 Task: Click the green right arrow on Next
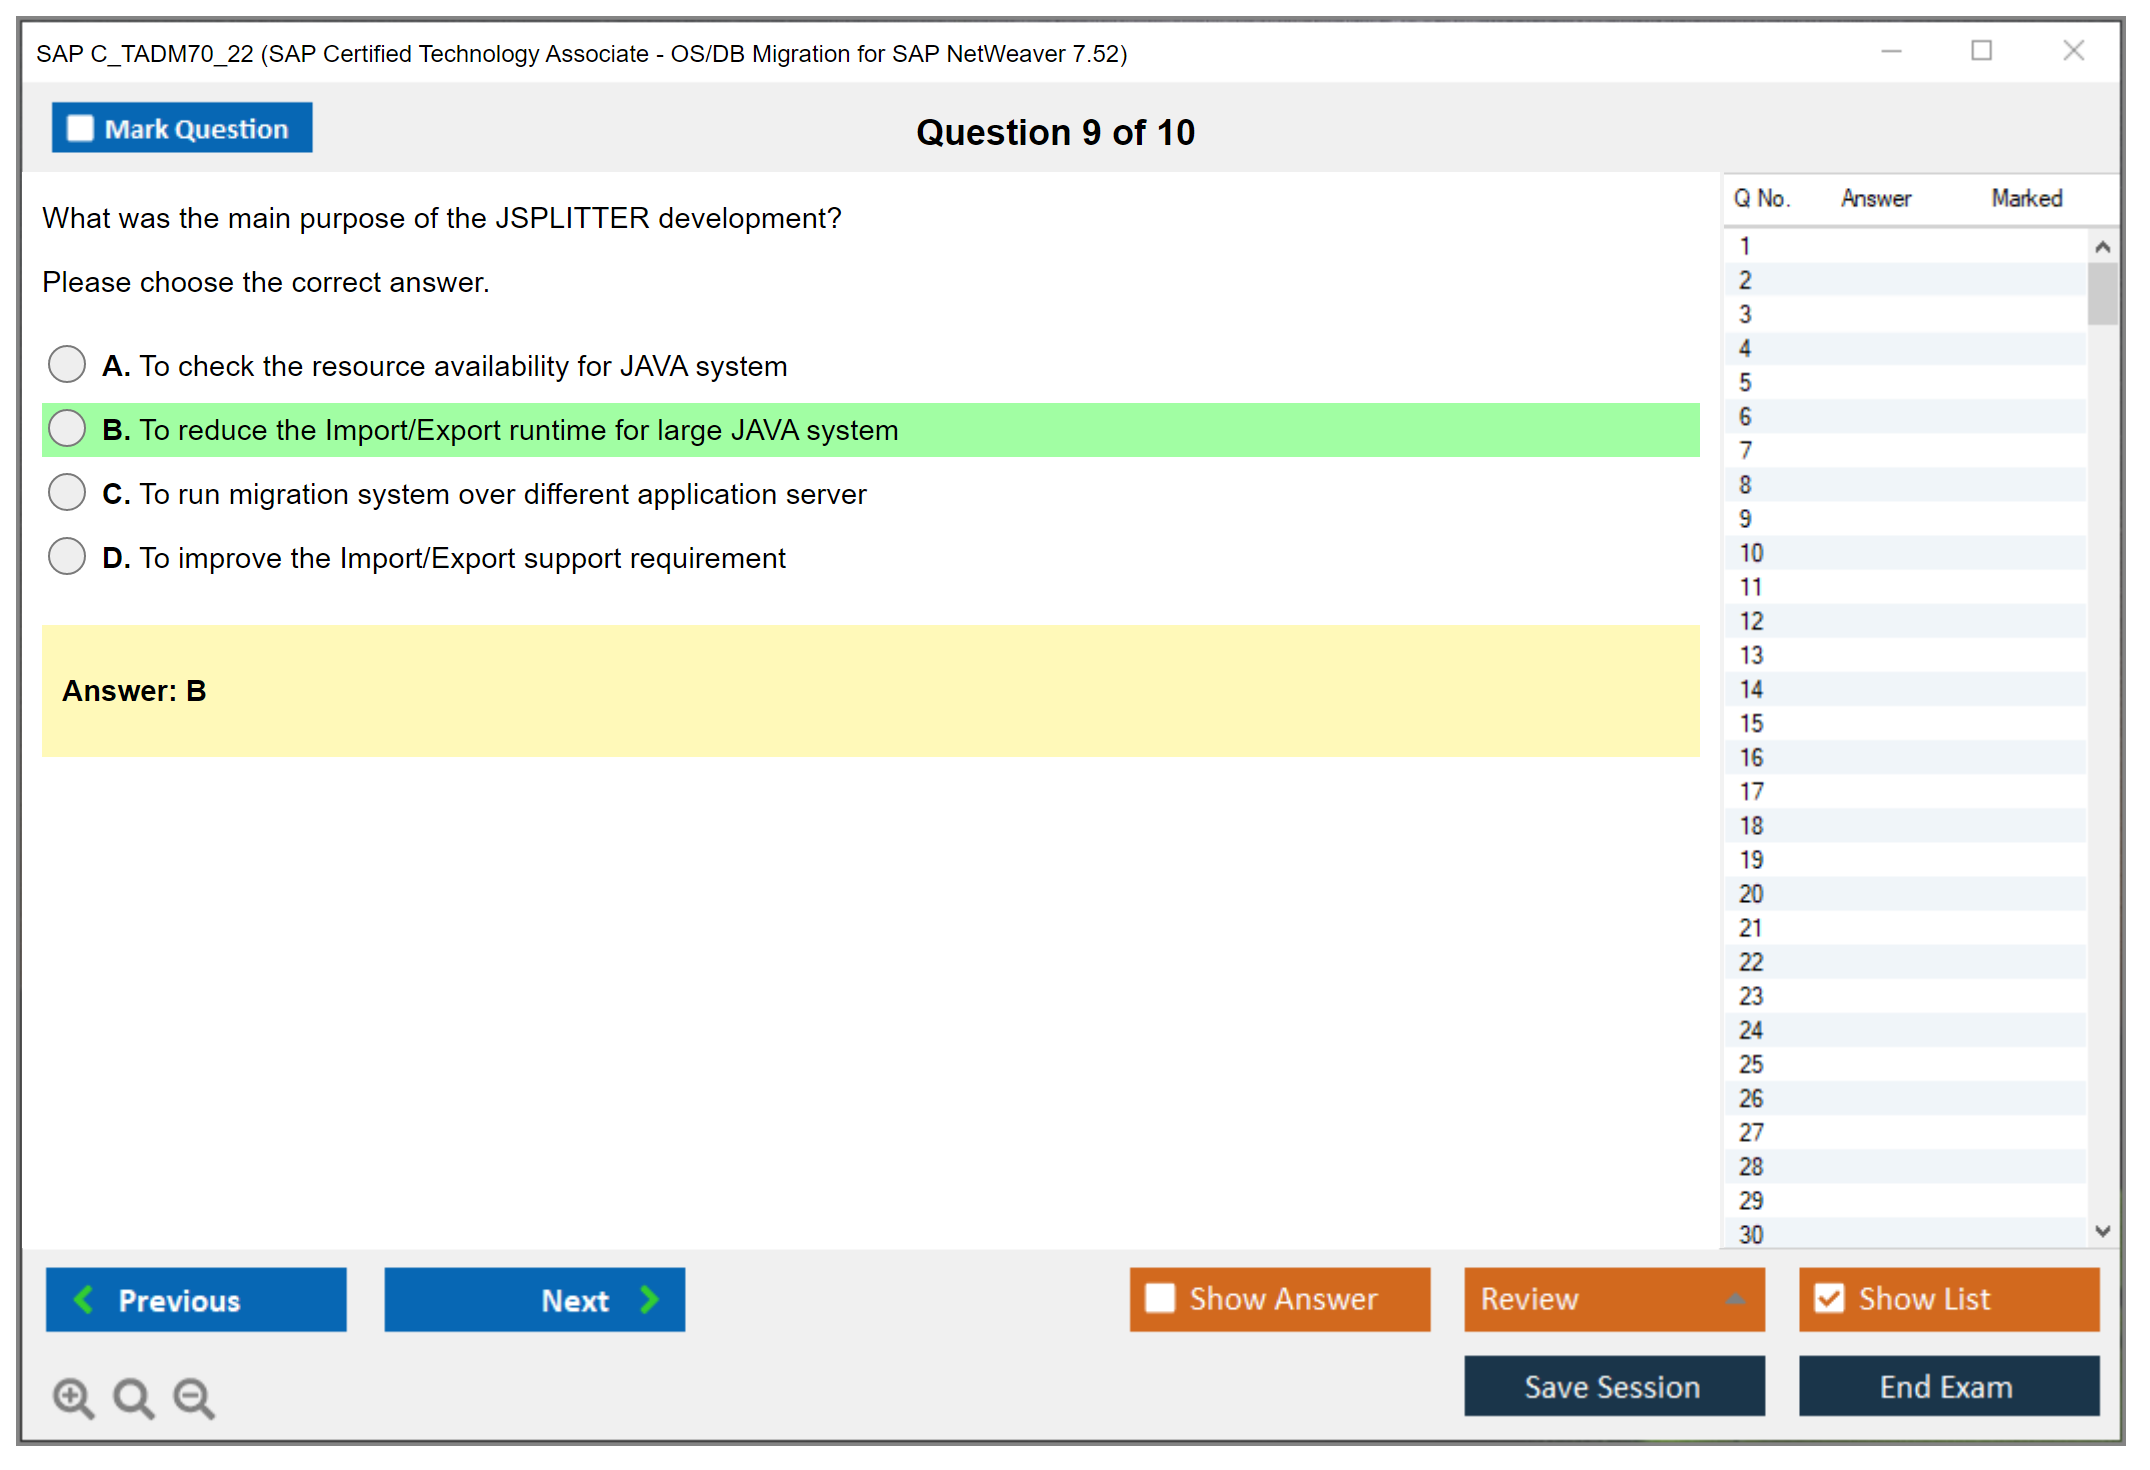[x=650, y=1299]
